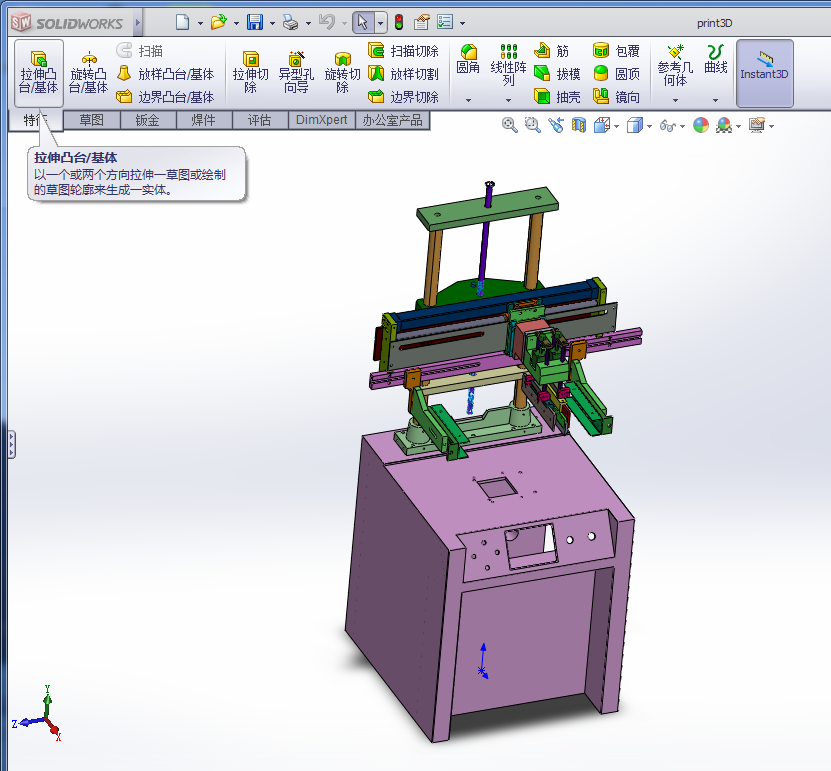The height and width of the screenshot is (771, 831).
Task: Expand the SolidWorks menu arrow
Action: tap(137, 23)
